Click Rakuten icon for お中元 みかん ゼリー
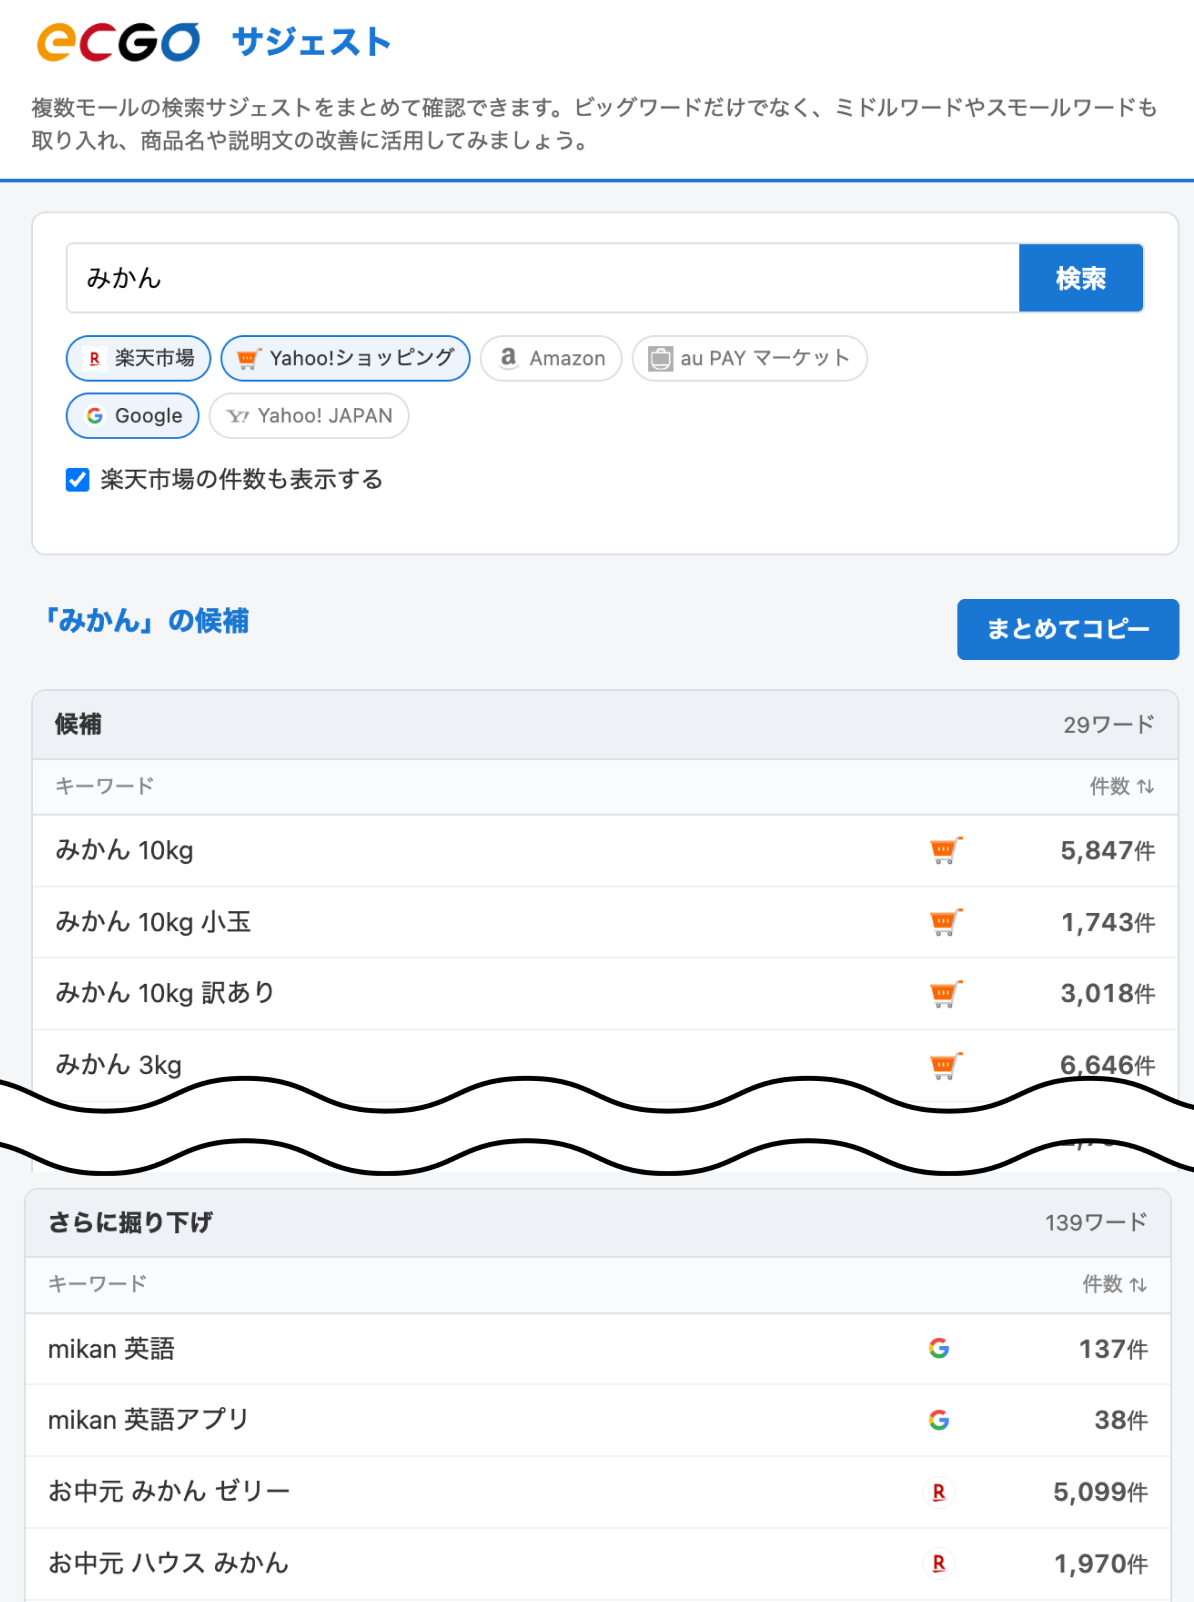 (x=939, y=1492)
